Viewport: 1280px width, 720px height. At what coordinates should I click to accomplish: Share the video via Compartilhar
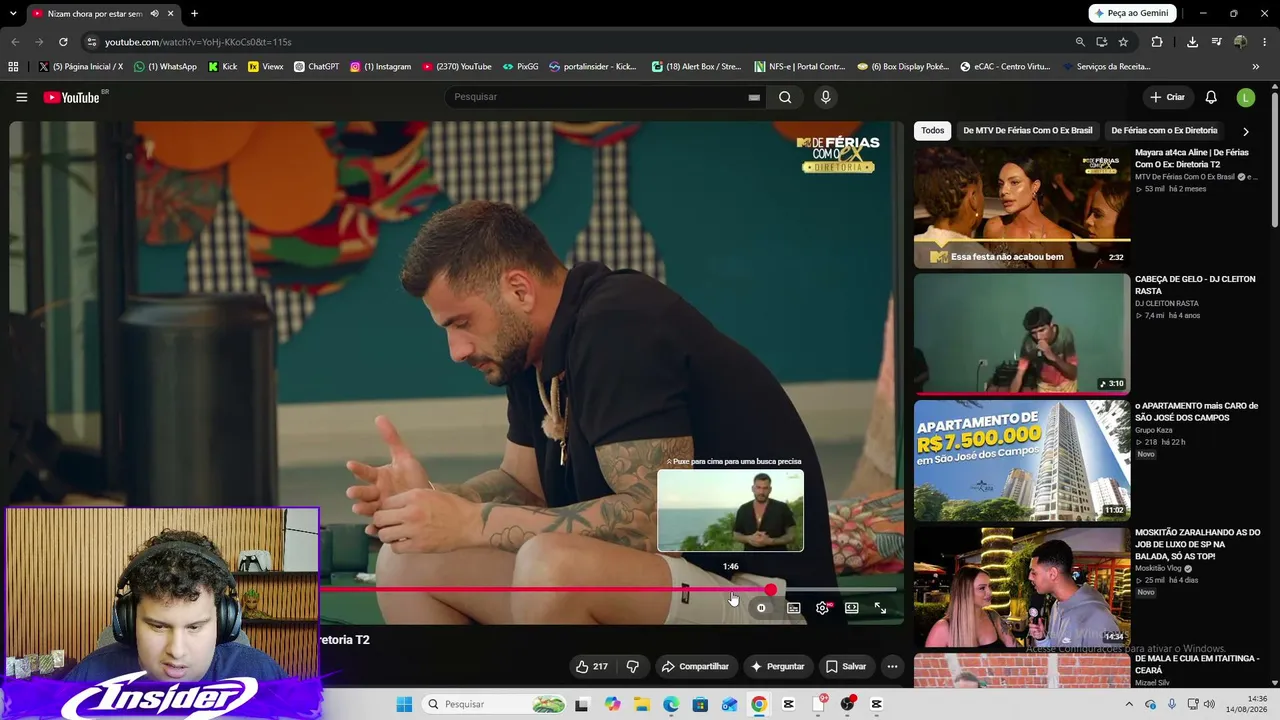coord(696,666)
